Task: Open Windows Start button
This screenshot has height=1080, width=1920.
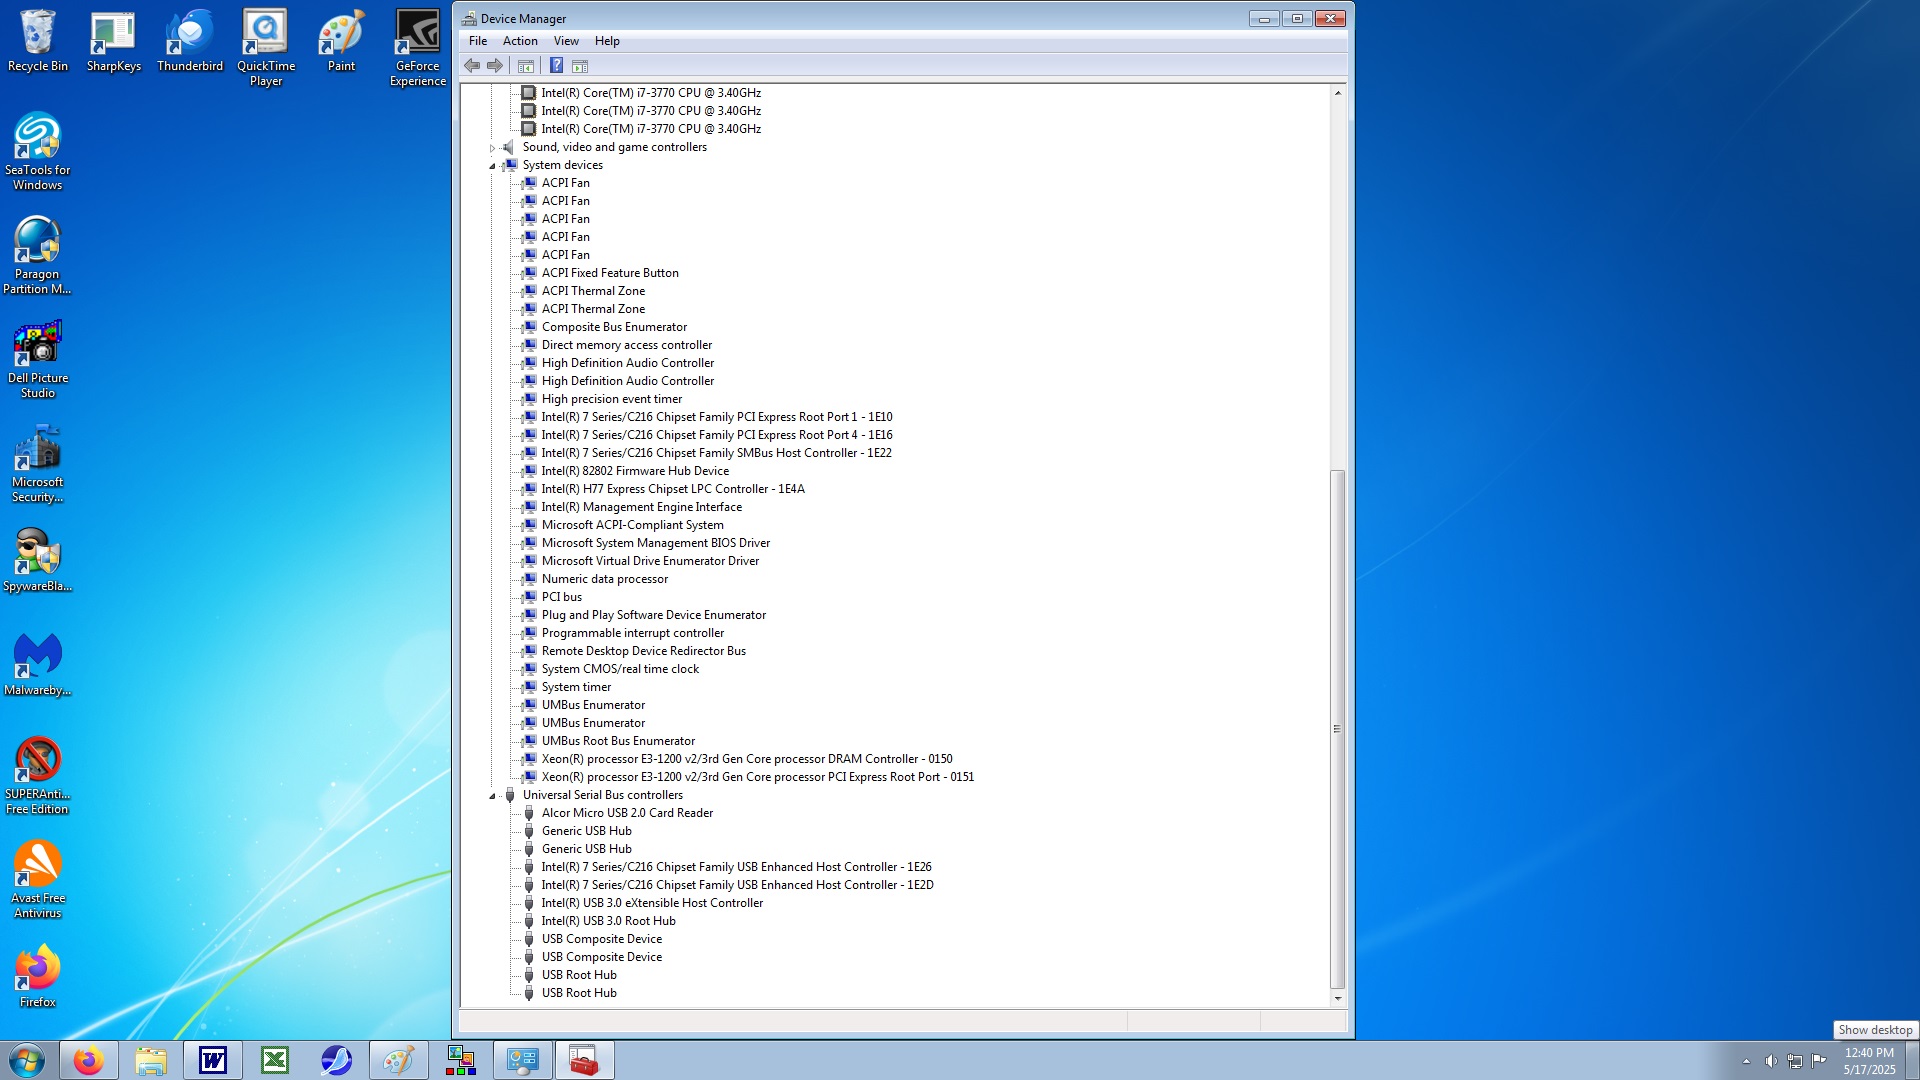Action: pyautogui.click(x=27, y=1060)
